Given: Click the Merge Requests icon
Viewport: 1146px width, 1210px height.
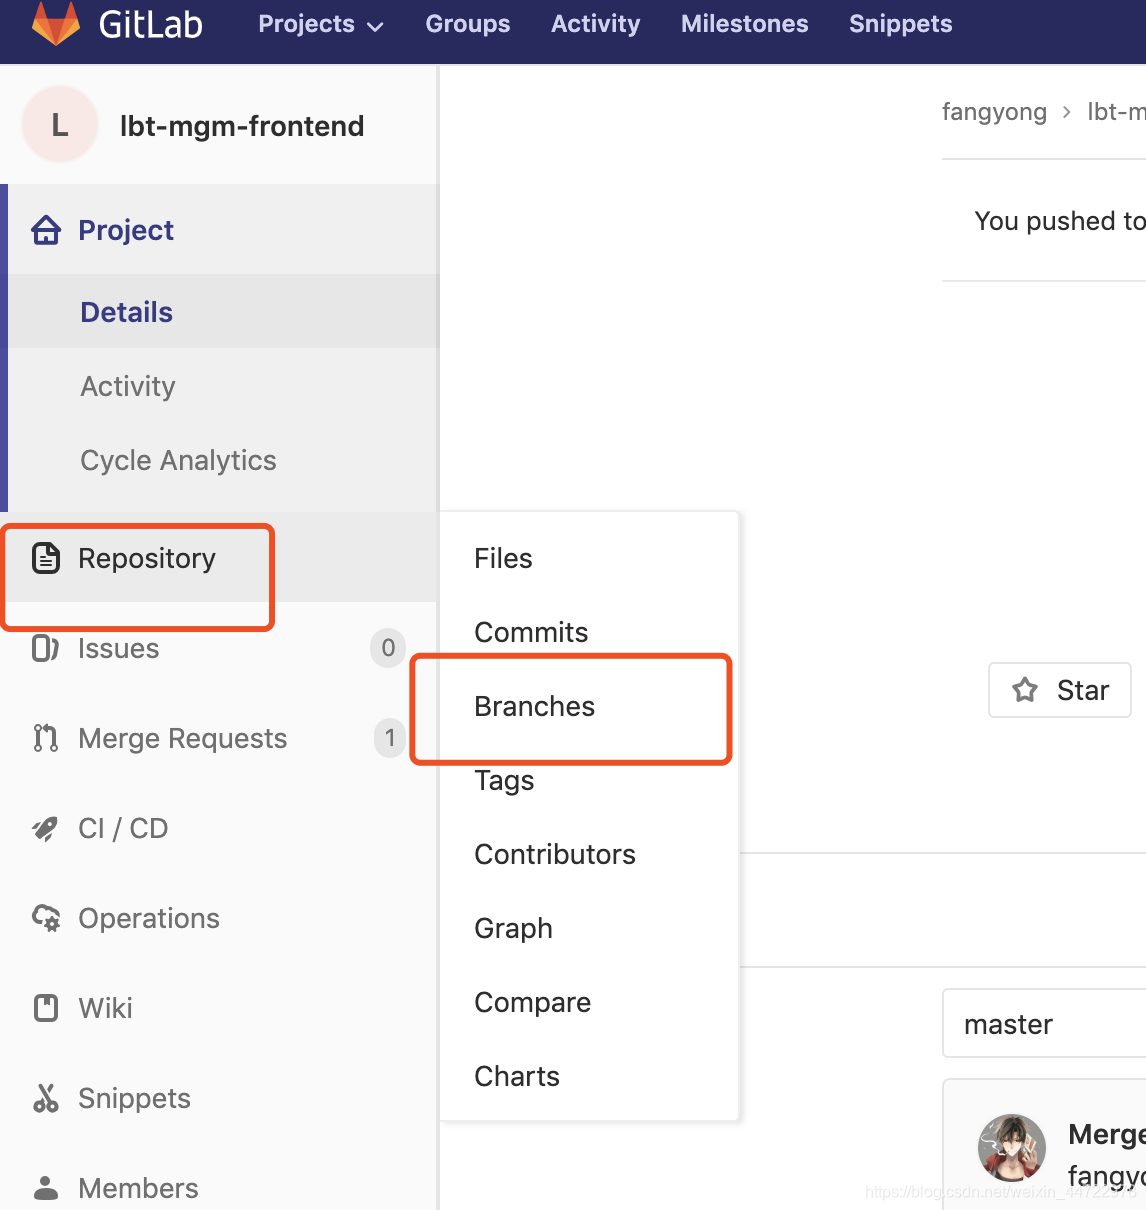Looking at the screenshot, I should (46, 738).
